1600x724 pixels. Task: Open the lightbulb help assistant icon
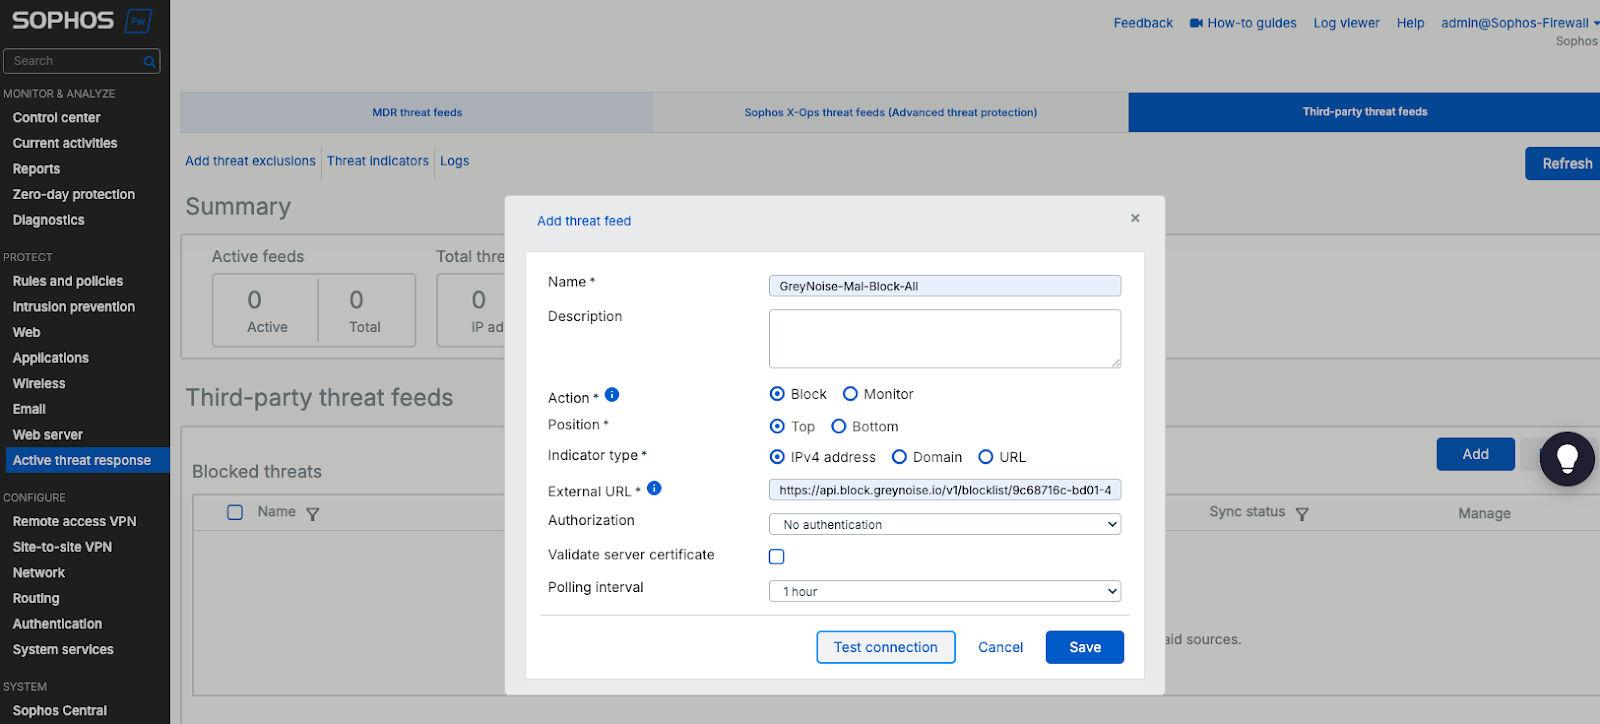pyautogui.click(x=1567, y=459)
